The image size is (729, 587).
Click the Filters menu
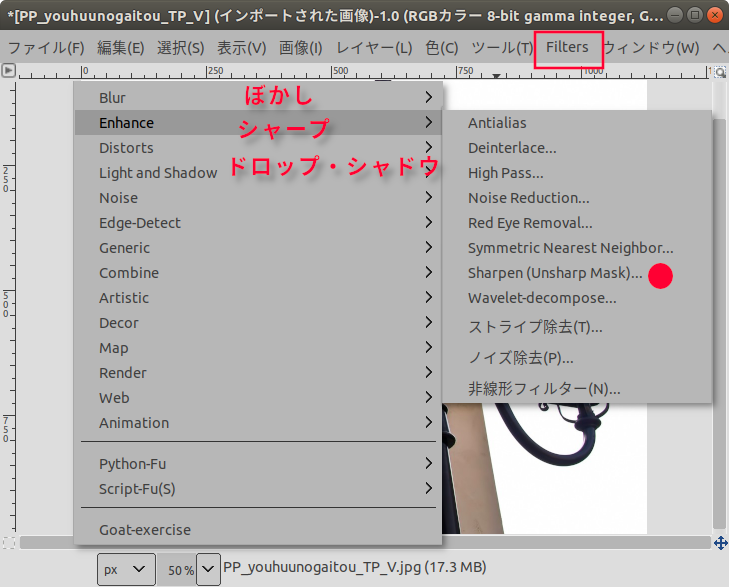coord(567,47)
